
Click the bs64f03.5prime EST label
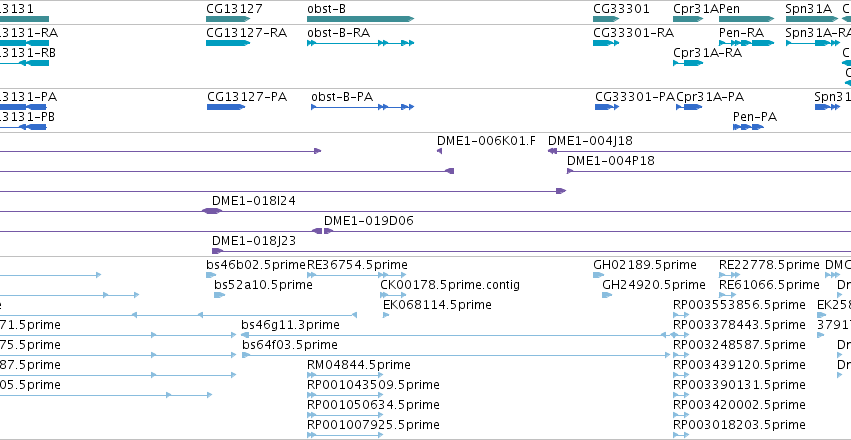pos(290,345)
